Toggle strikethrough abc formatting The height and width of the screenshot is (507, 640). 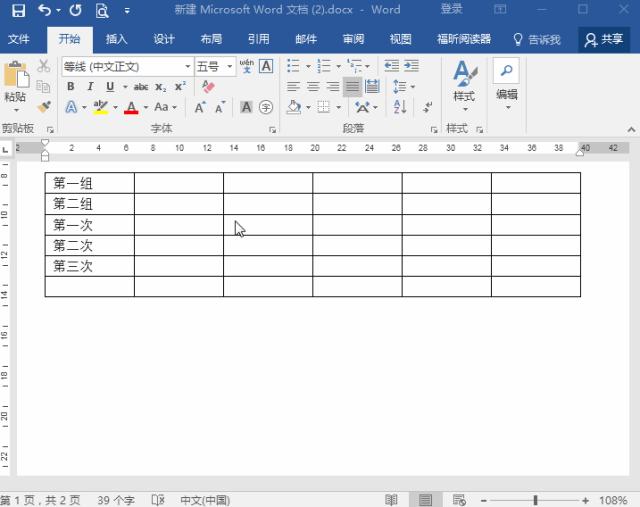[141, 87]
